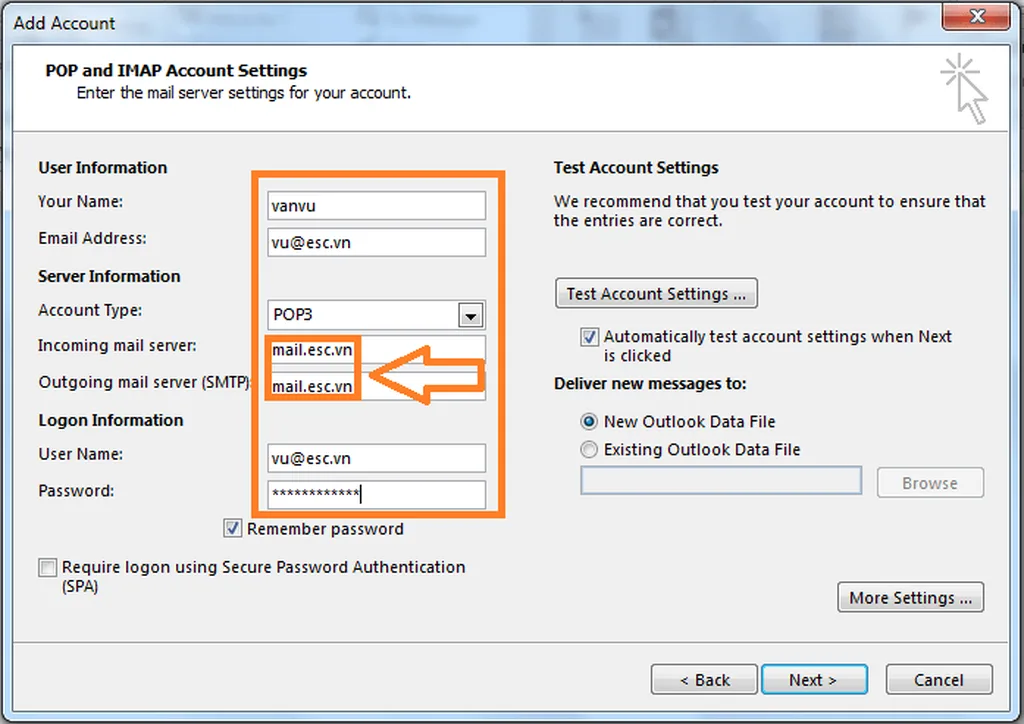
Task: Open the Account Type dropdown arrow
Action: click(x=470, y=315)
